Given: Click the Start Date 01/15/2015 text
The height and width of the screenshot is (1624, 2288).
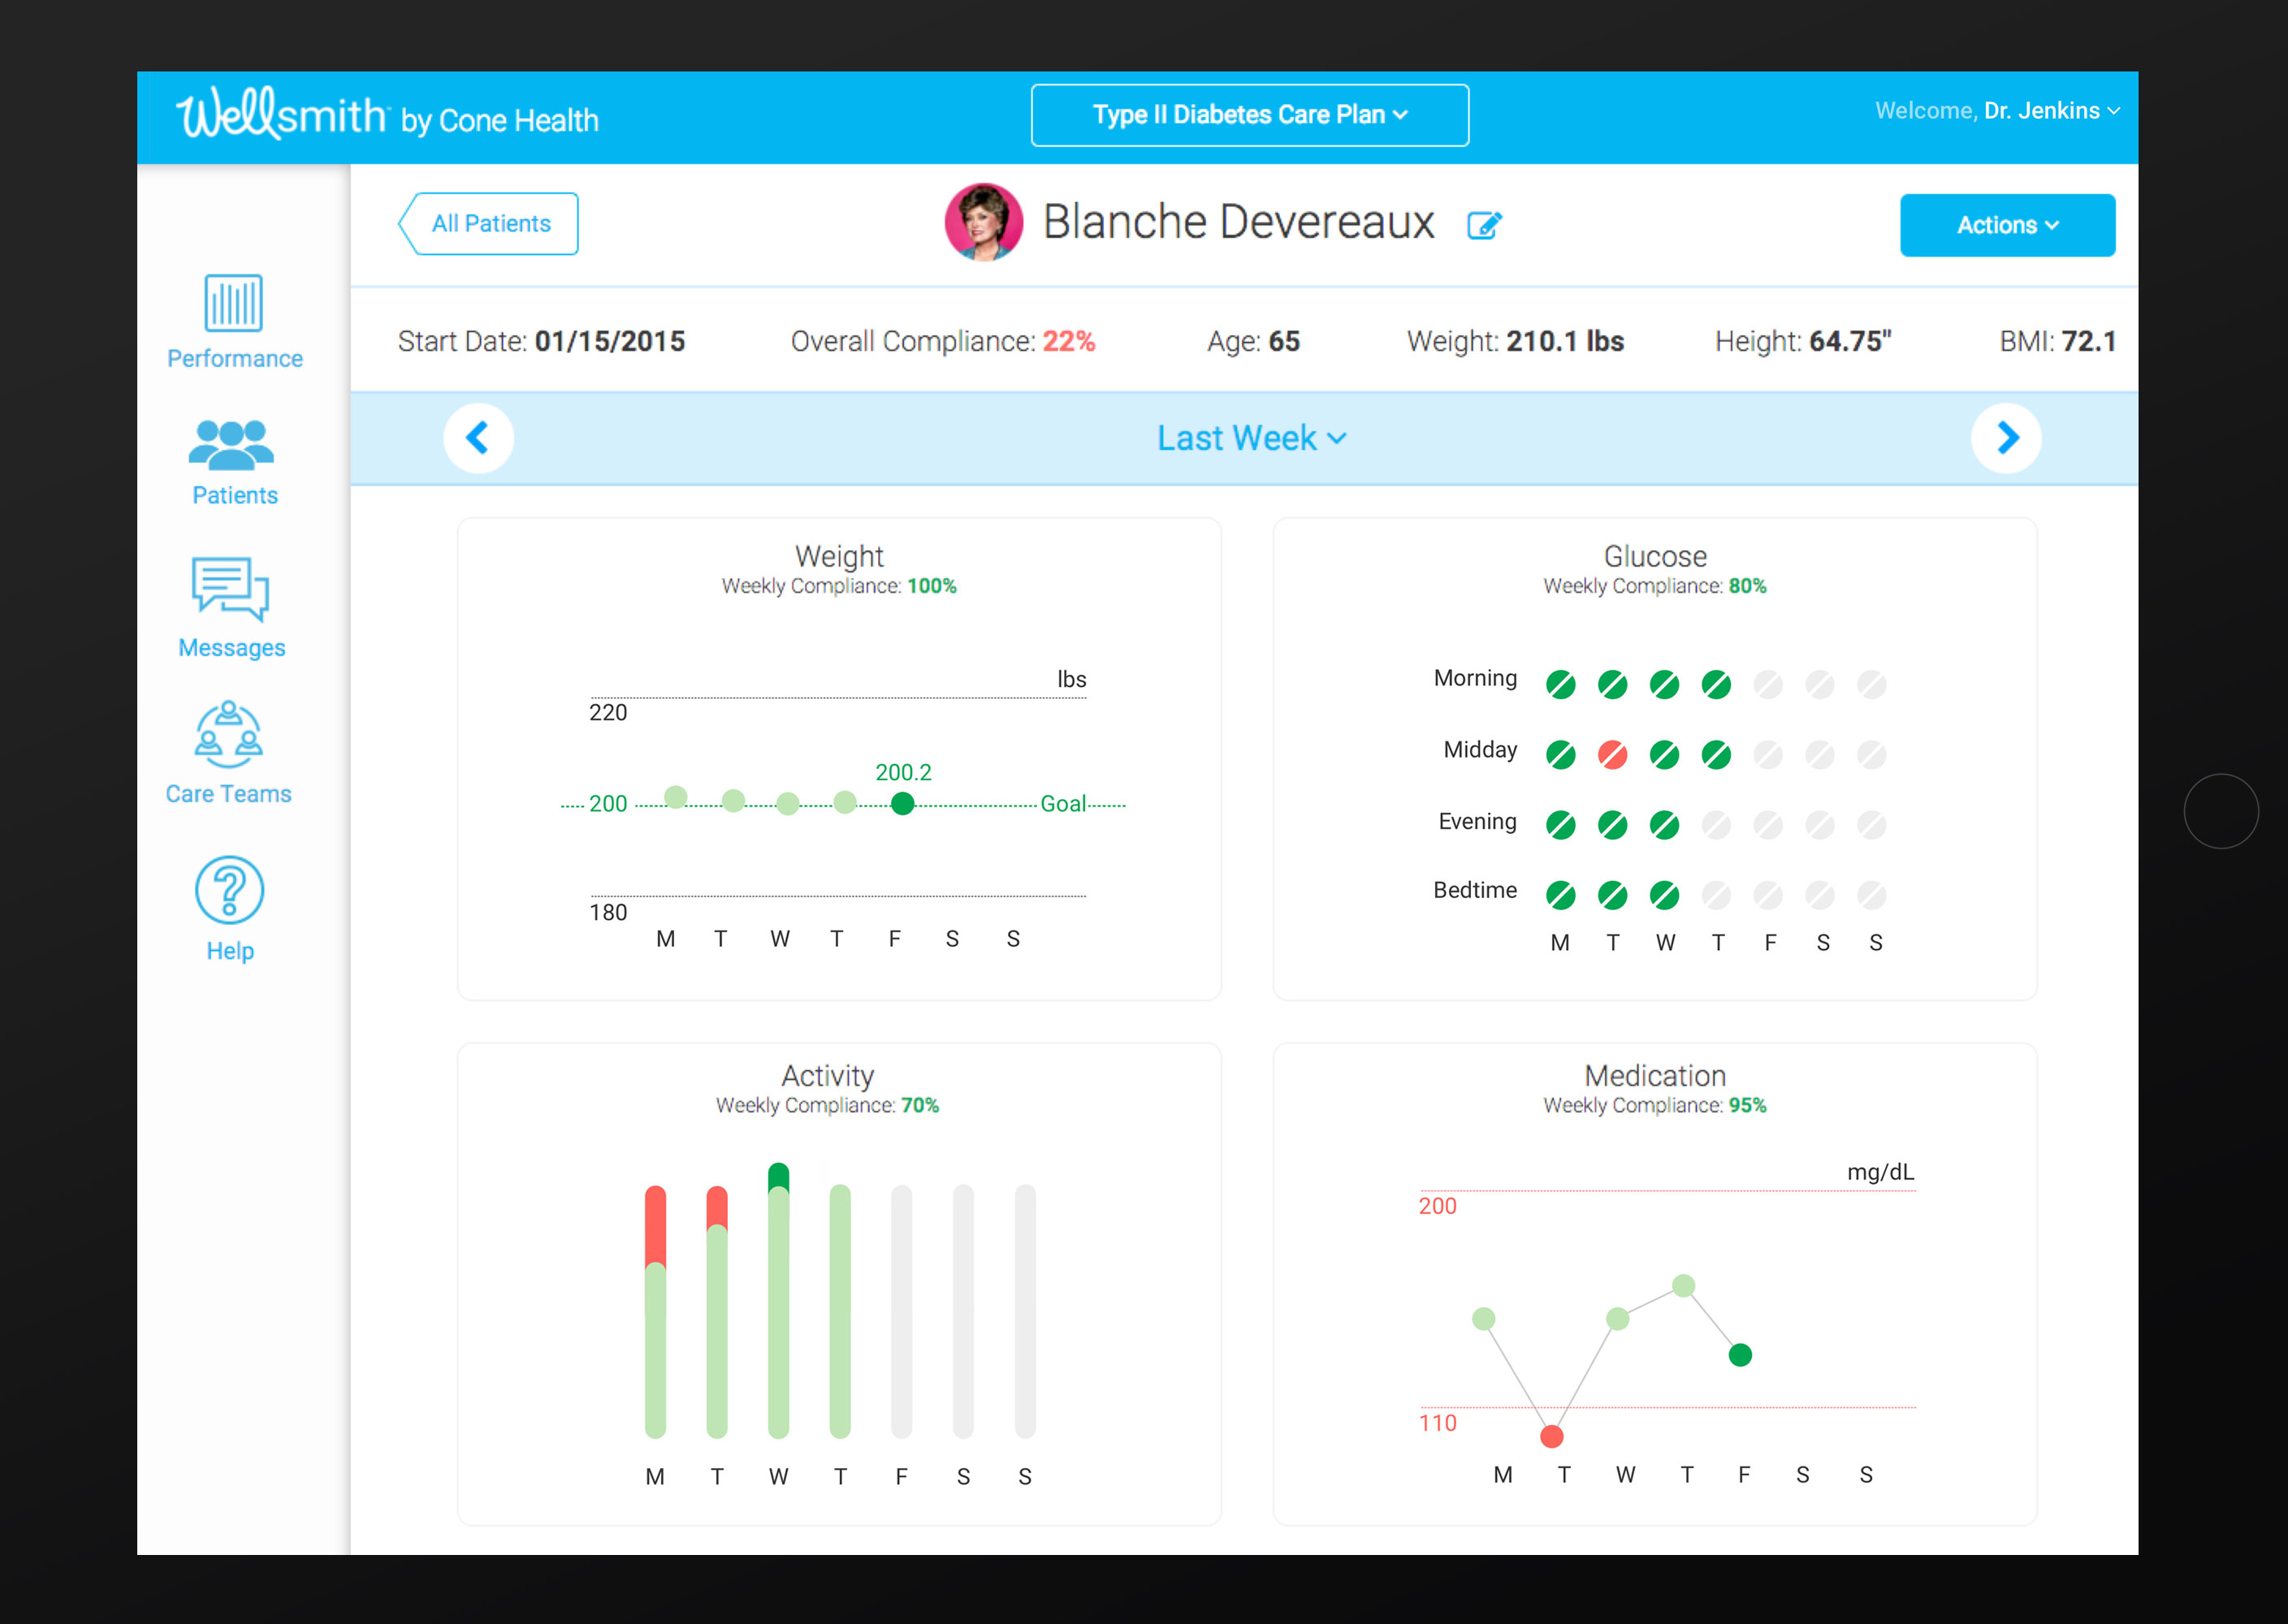Looking at the screenshot, I should (x=541, y=341).
